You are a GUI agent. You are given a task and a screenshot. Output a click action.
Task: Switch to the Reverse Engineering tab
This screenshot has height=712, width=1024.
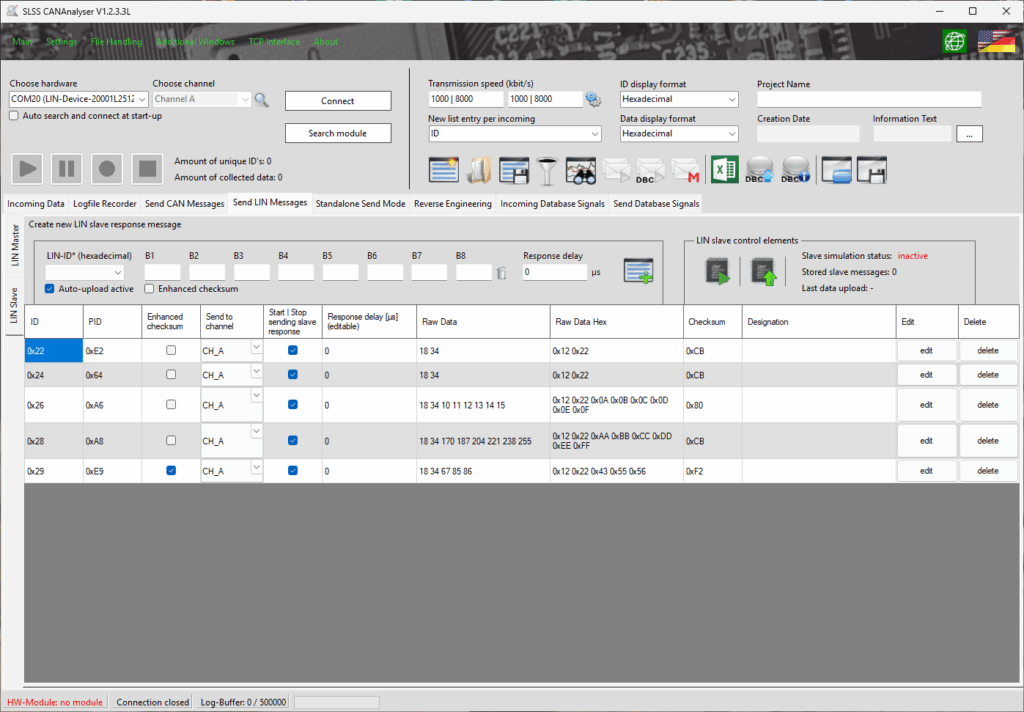[x=454, y=203]
